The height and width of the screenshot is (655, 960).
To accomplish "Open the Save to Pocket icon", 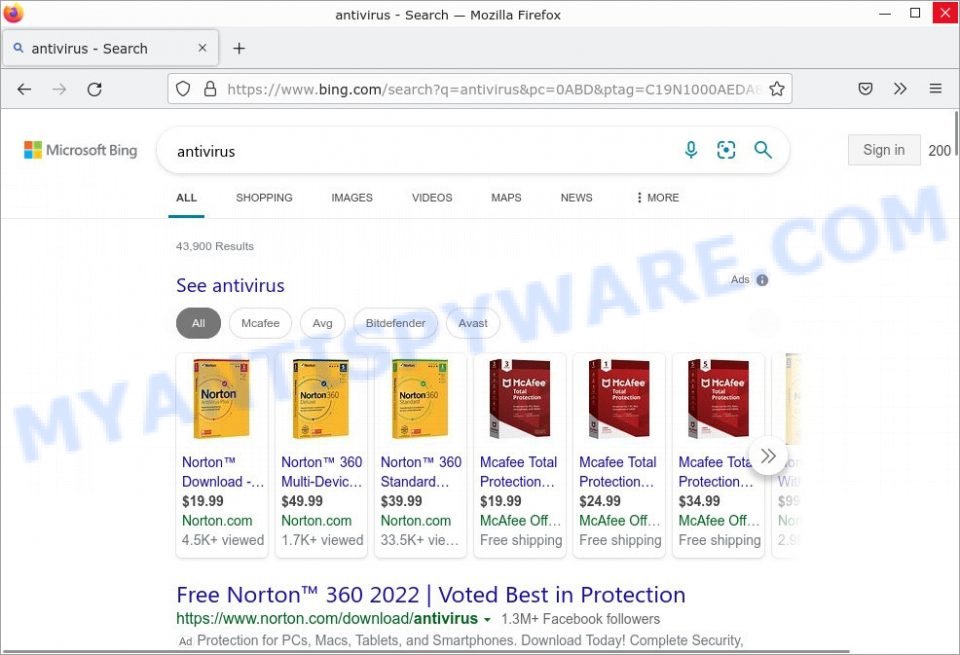I will [x=865, y=89].
